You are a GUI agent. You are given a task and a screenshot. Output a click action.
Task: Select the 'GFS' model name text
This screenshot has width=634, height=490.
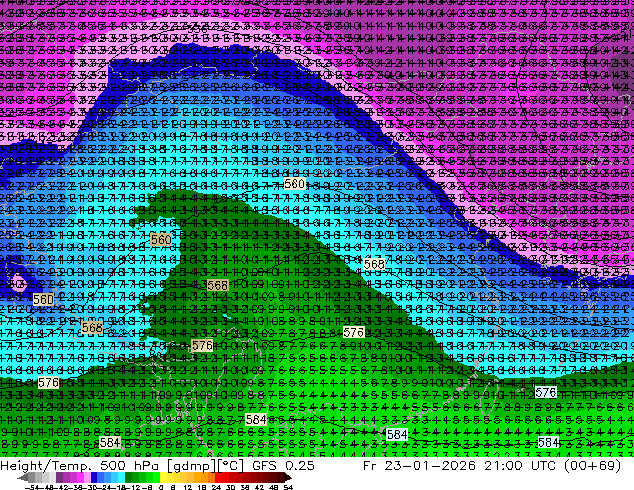coord(264,465)
